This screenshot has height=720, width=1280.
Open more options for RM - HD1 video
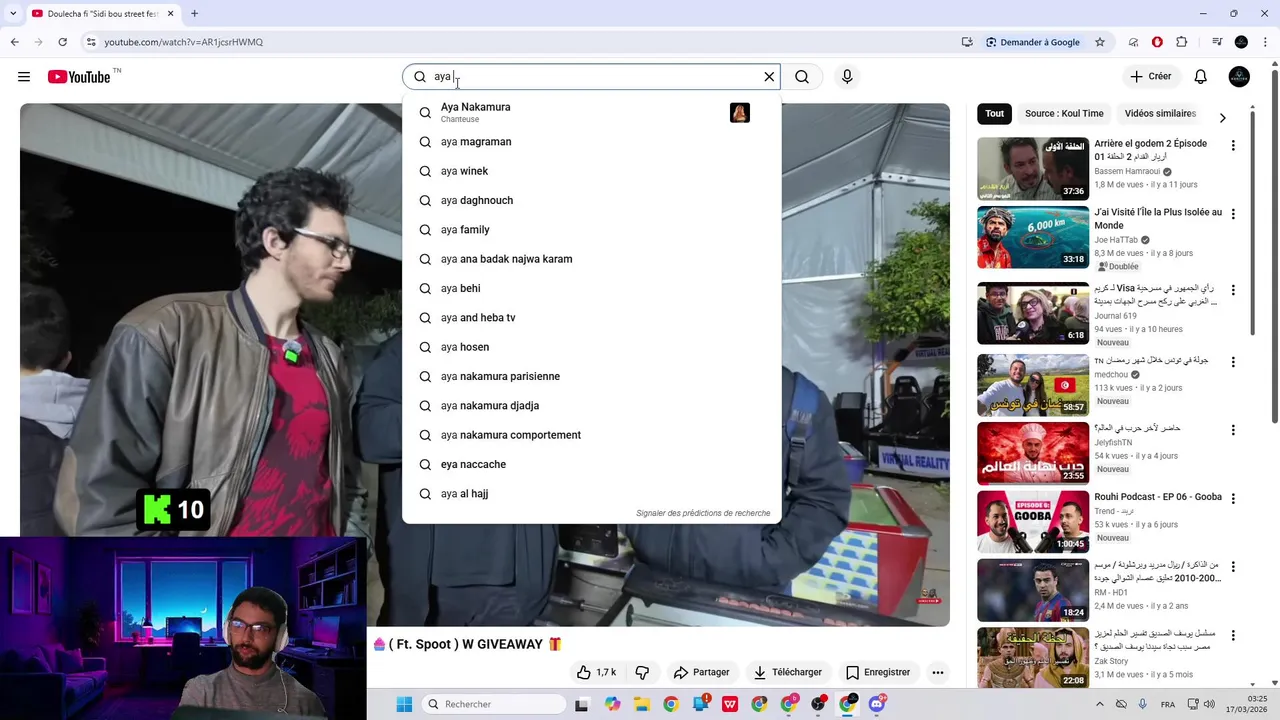click(1233, 567)
